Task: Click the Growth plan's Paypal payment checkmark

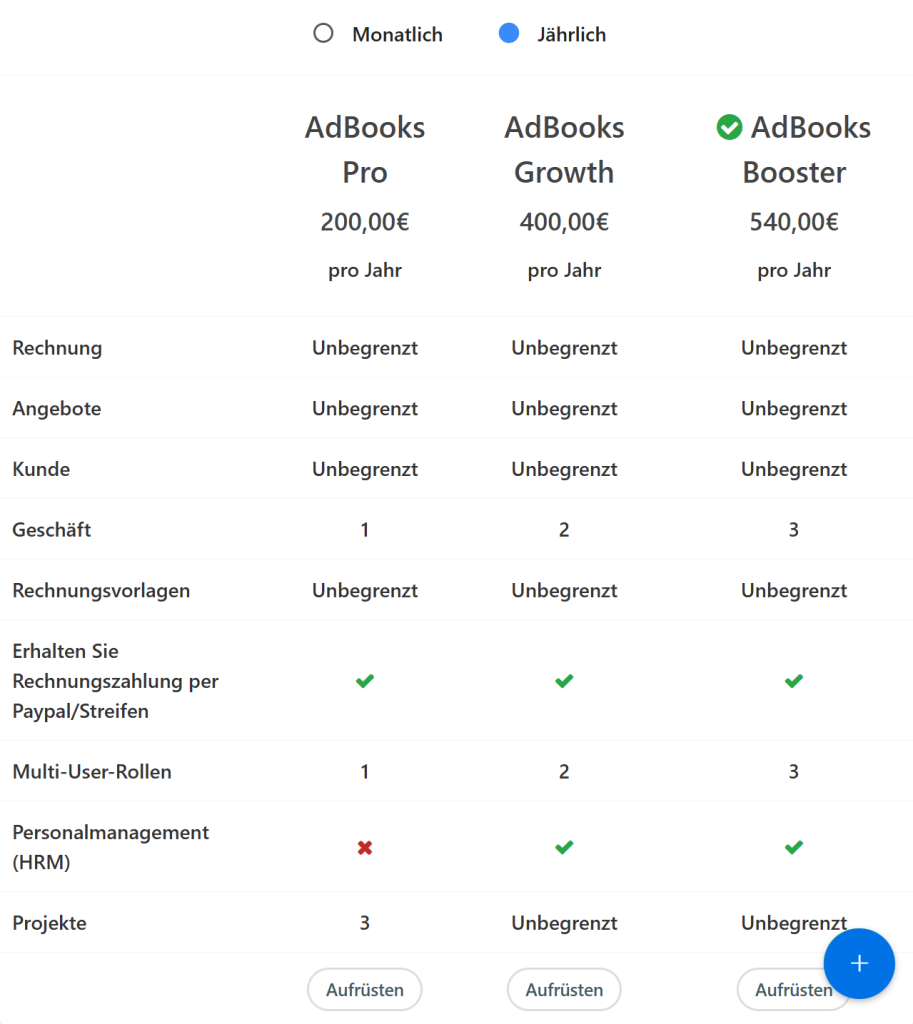Action: click(564, 681)
